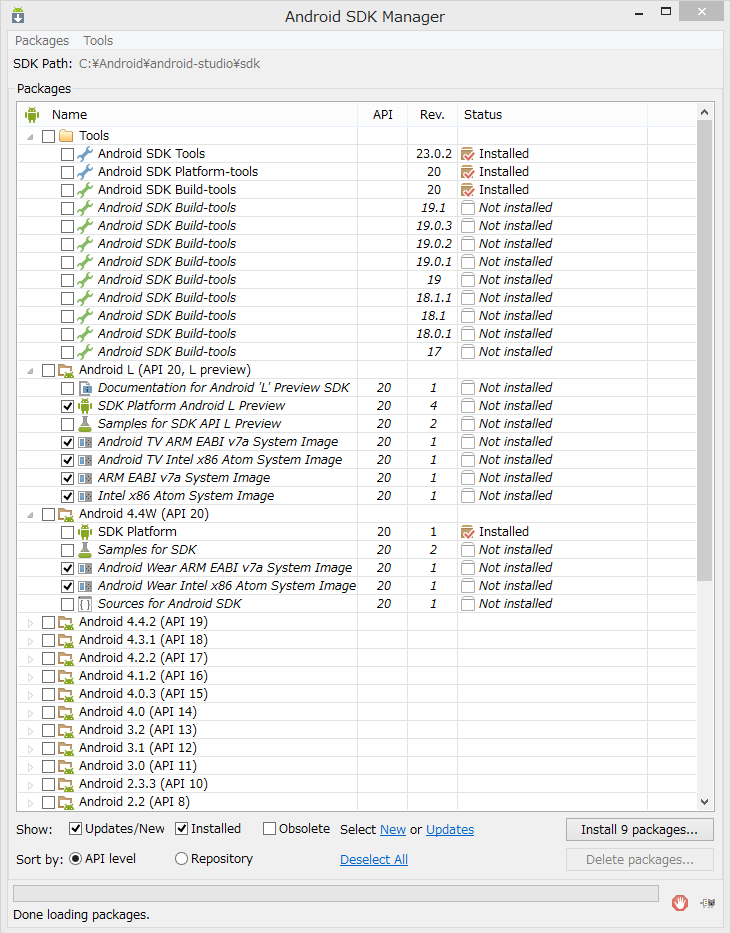Click the progress bar at bottom
731x933 pixels.
[335, 893]
